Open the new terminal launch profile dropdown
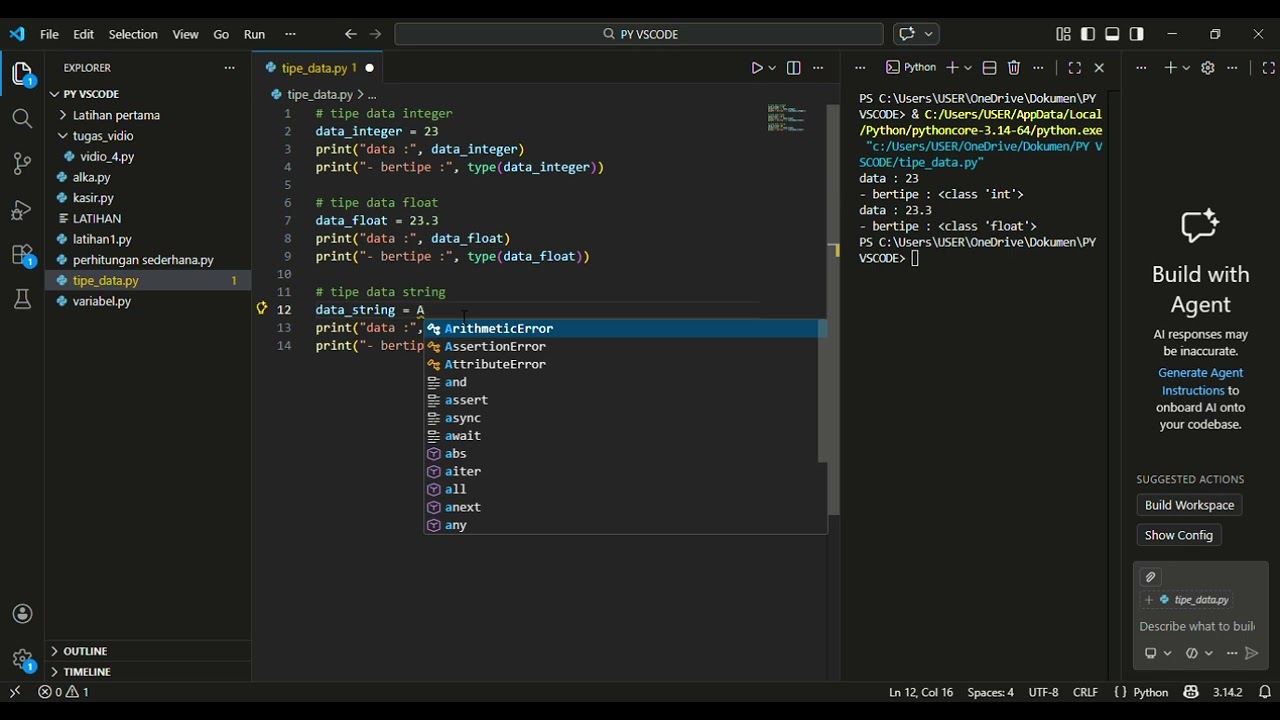This screenshot has height=720, width=1280. click(x=968, y=68)
